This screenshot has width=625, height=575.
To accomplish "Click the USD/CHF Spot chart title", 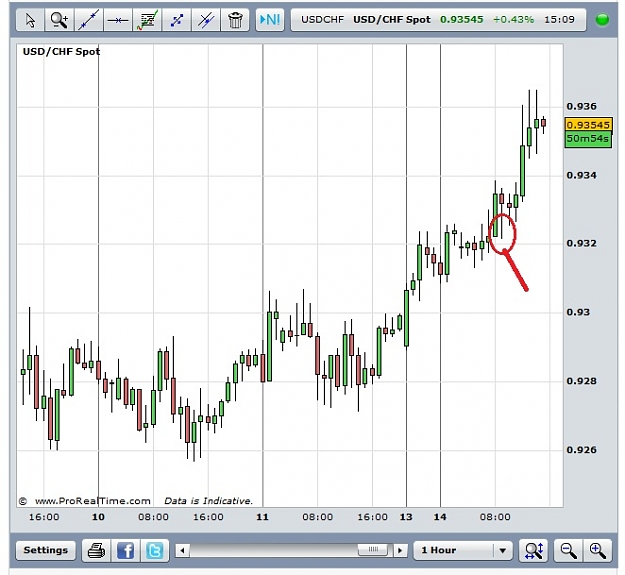I will coord(61,51).
